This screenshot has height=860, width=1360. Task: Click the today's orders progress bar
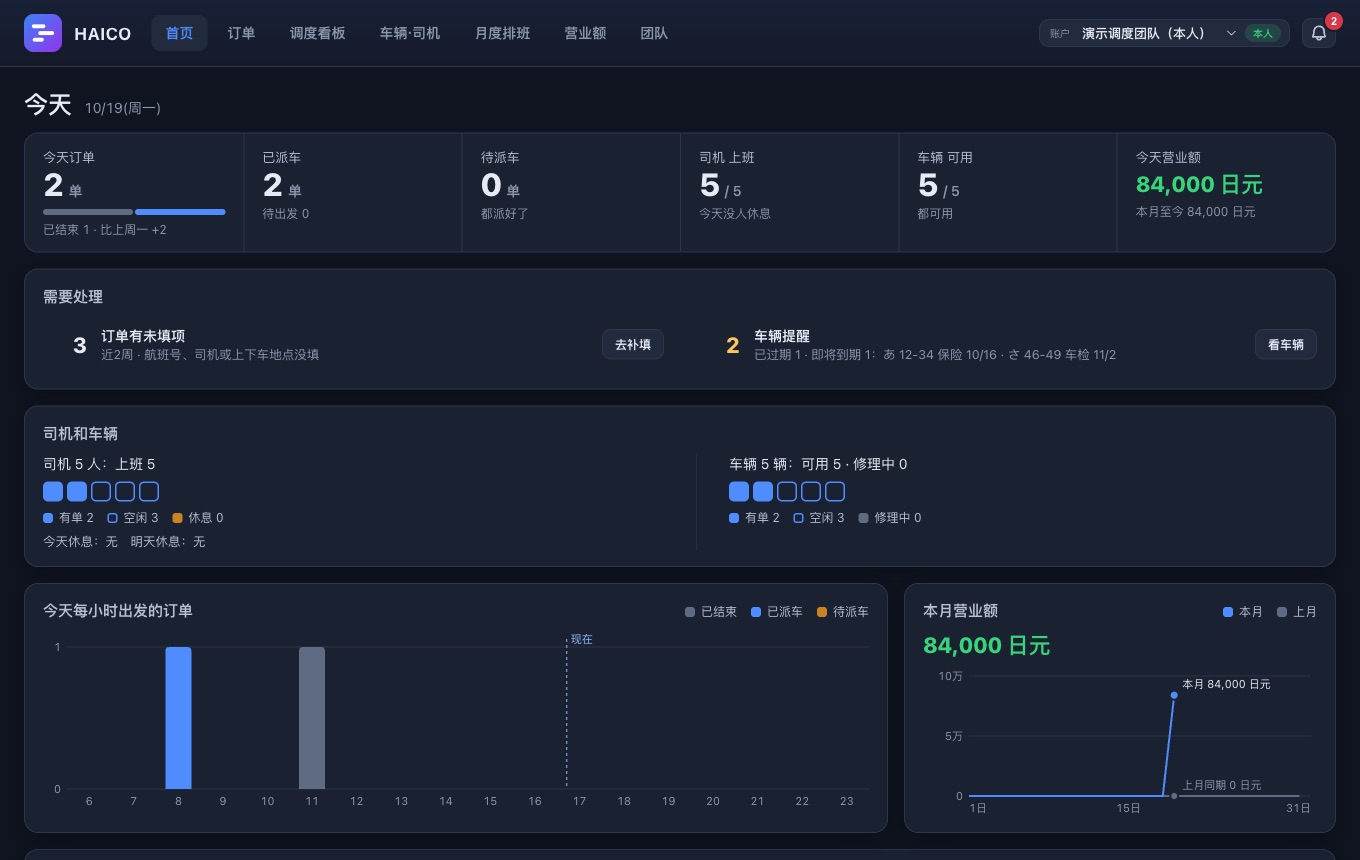tap(134, 212)
